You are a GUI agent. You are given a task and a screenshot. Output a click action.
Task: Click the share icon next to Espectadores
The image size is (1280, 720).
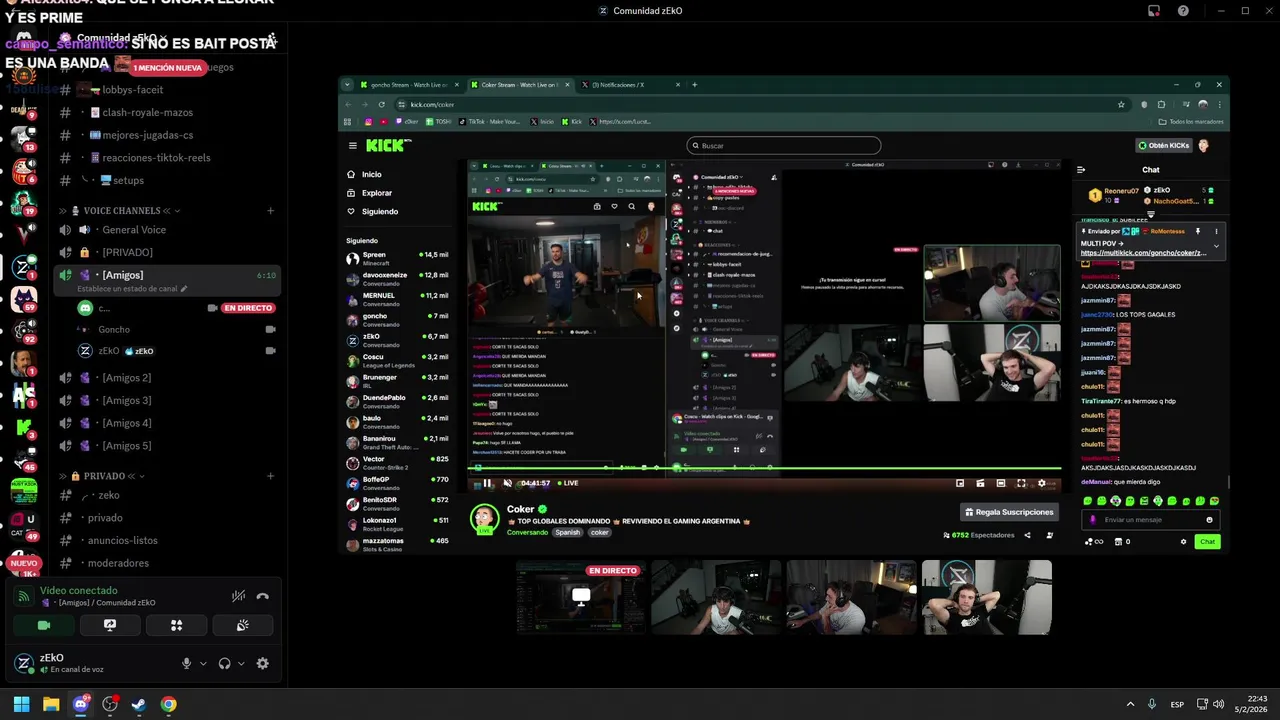[x=1027, y=536]
